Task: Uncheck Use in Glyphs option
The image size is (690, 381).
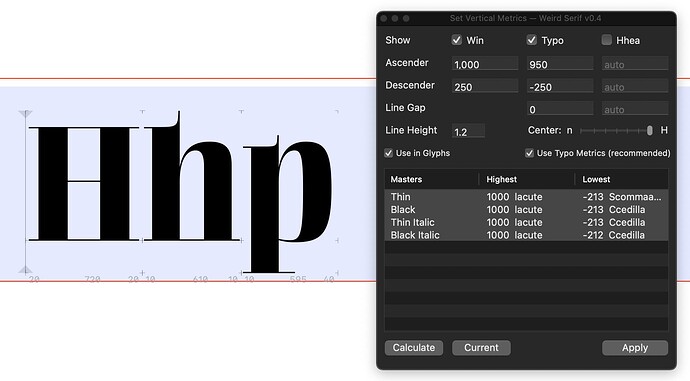Action: [x=388, y=153]
